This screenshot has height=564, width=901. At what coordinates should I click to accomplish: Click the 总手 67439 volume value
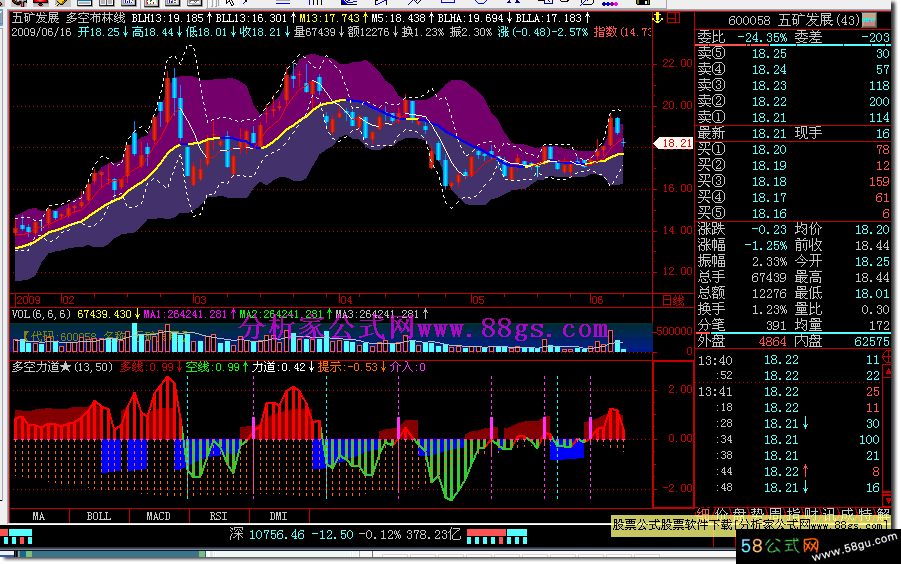point(769,277)
